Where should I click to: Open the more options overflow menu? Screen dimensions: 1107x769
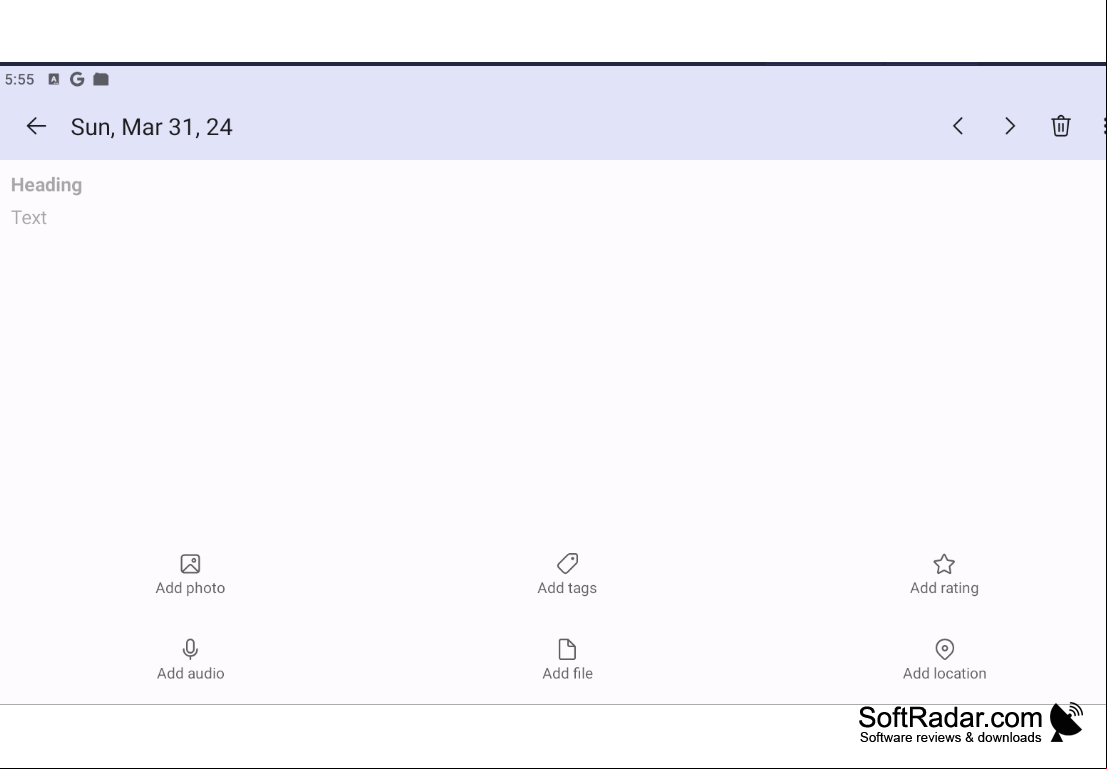pyautogui.click(x=1103, y=126)
